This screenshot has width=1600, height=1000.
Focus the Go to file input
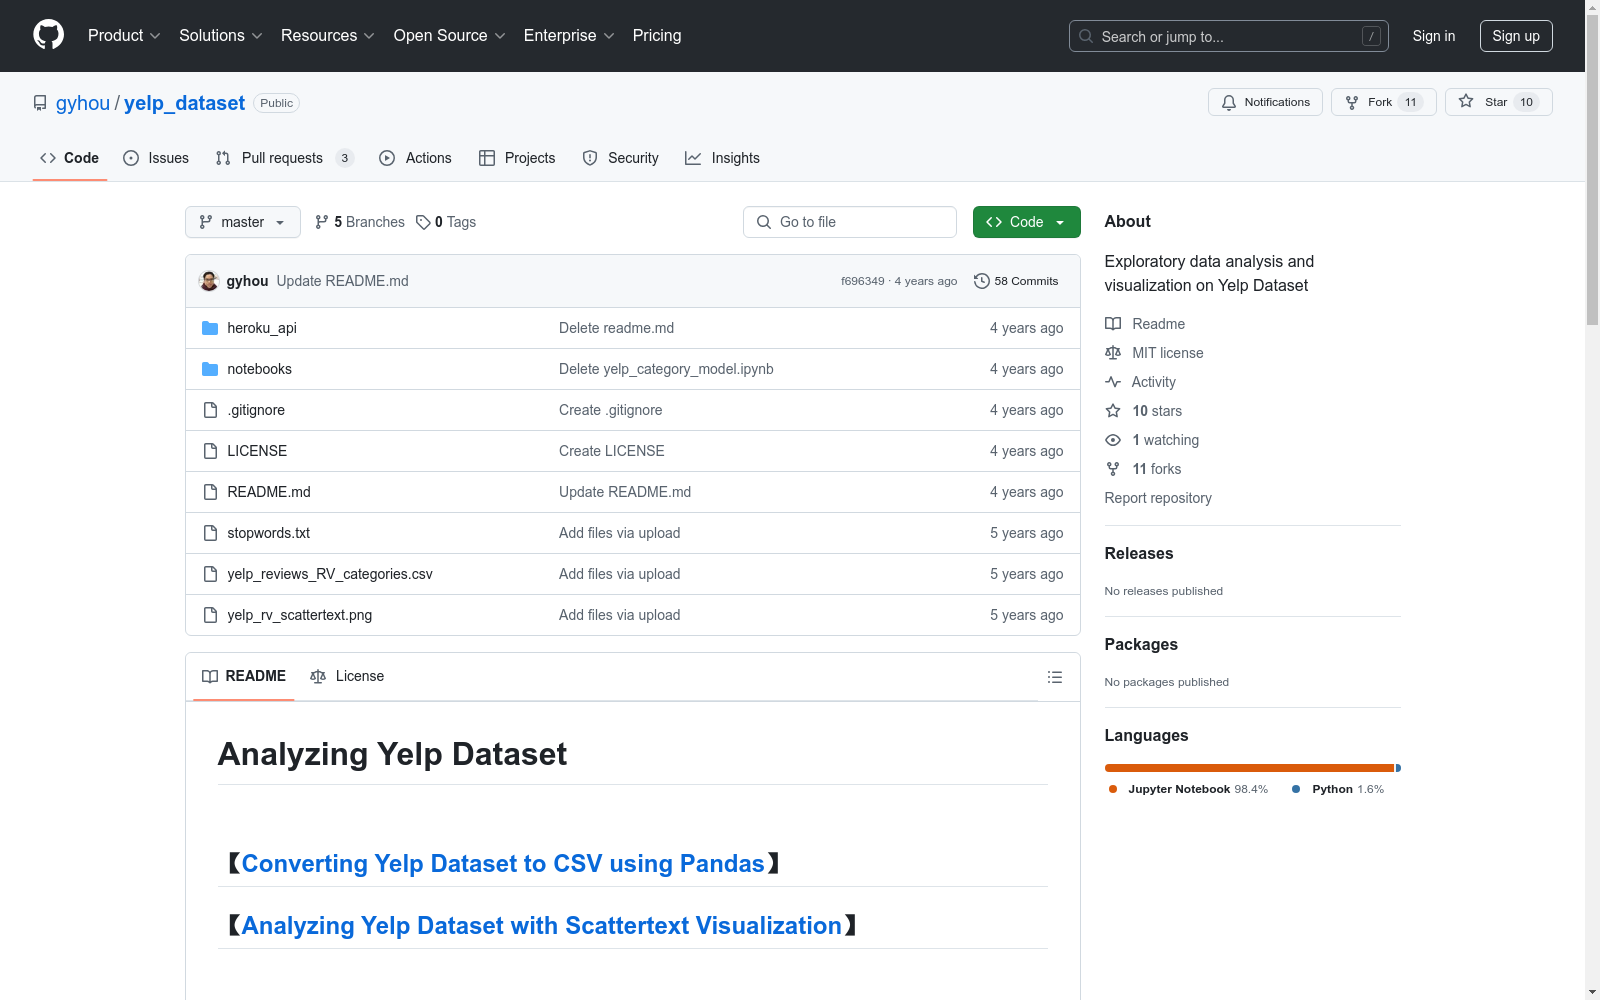[850, 222]
